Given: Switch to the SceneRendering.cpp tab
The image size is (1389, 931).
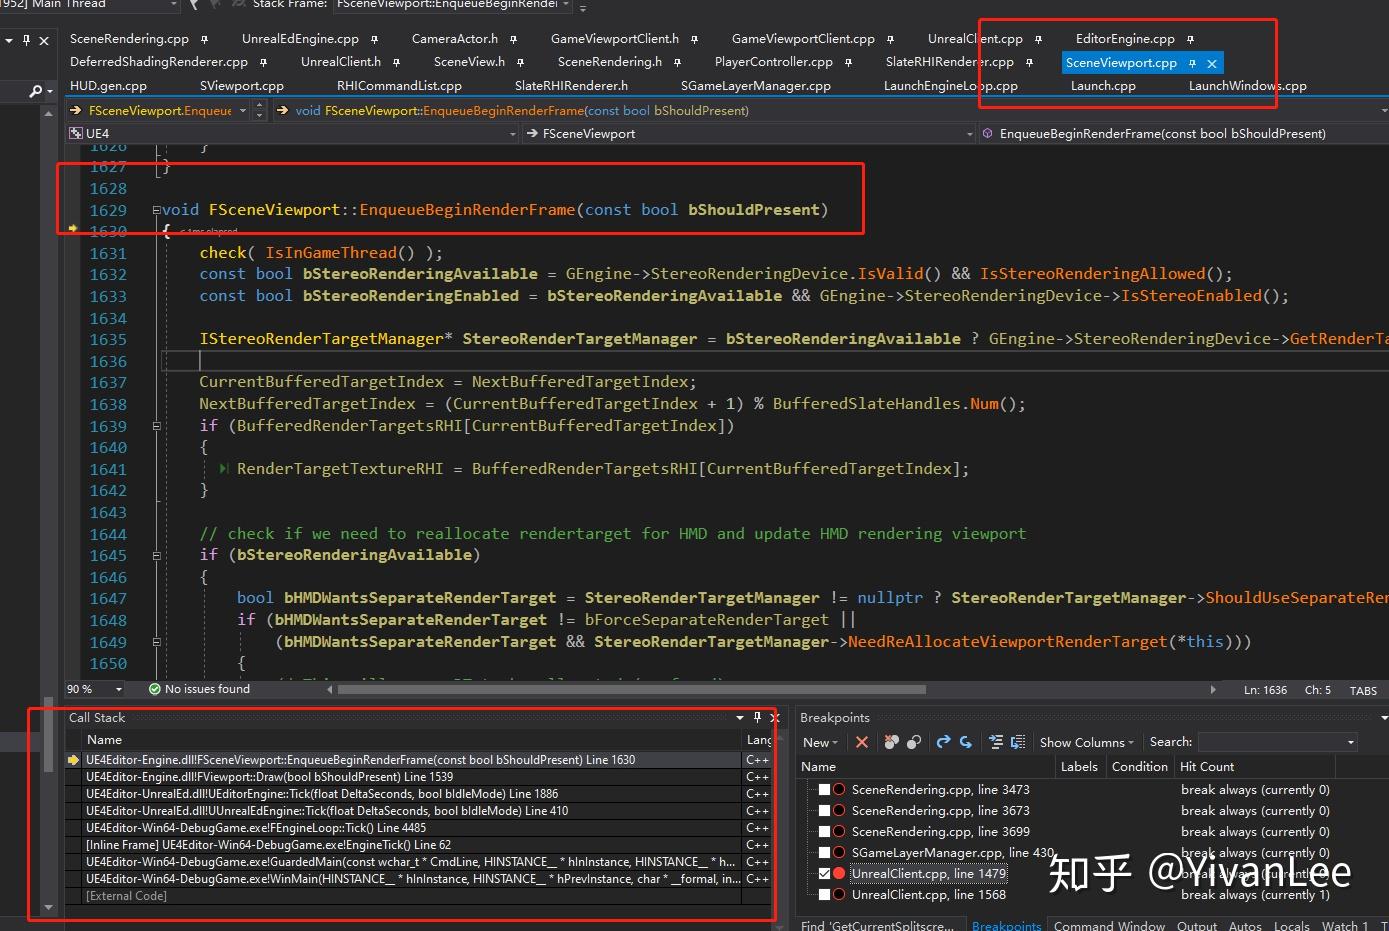Looking at the screenshot, I should (129, 39).
